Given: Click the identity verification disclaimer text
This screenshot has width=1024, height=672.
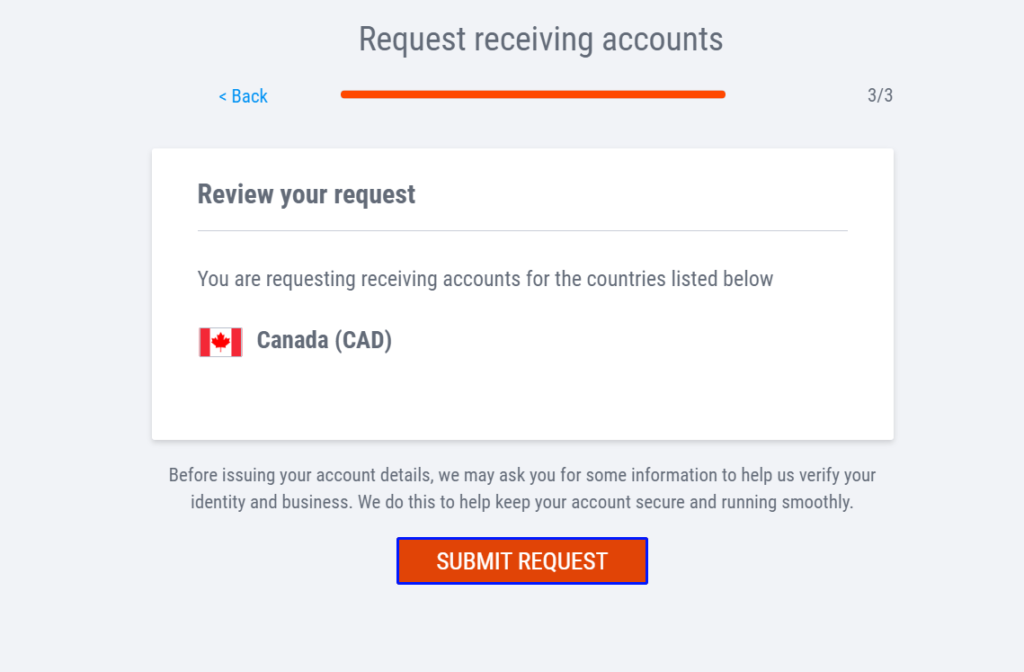Looking at the screenshot, I should (x=521, y=488).
